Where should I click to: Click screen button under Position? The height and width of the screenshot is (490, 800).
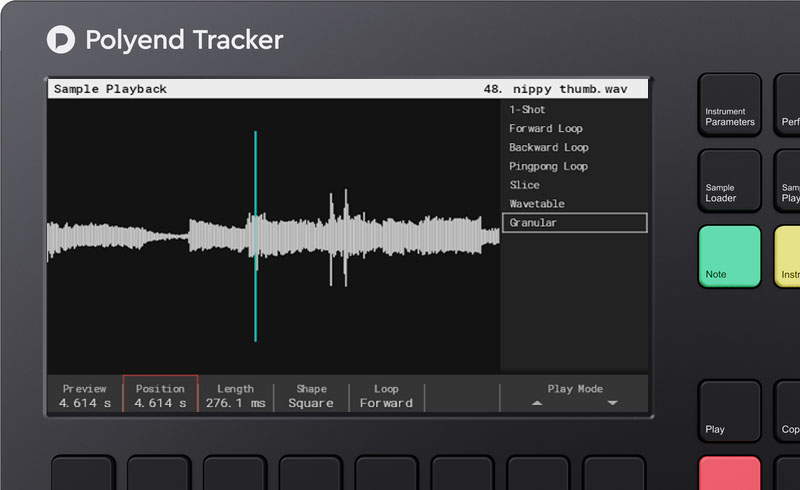click(159, 473)
